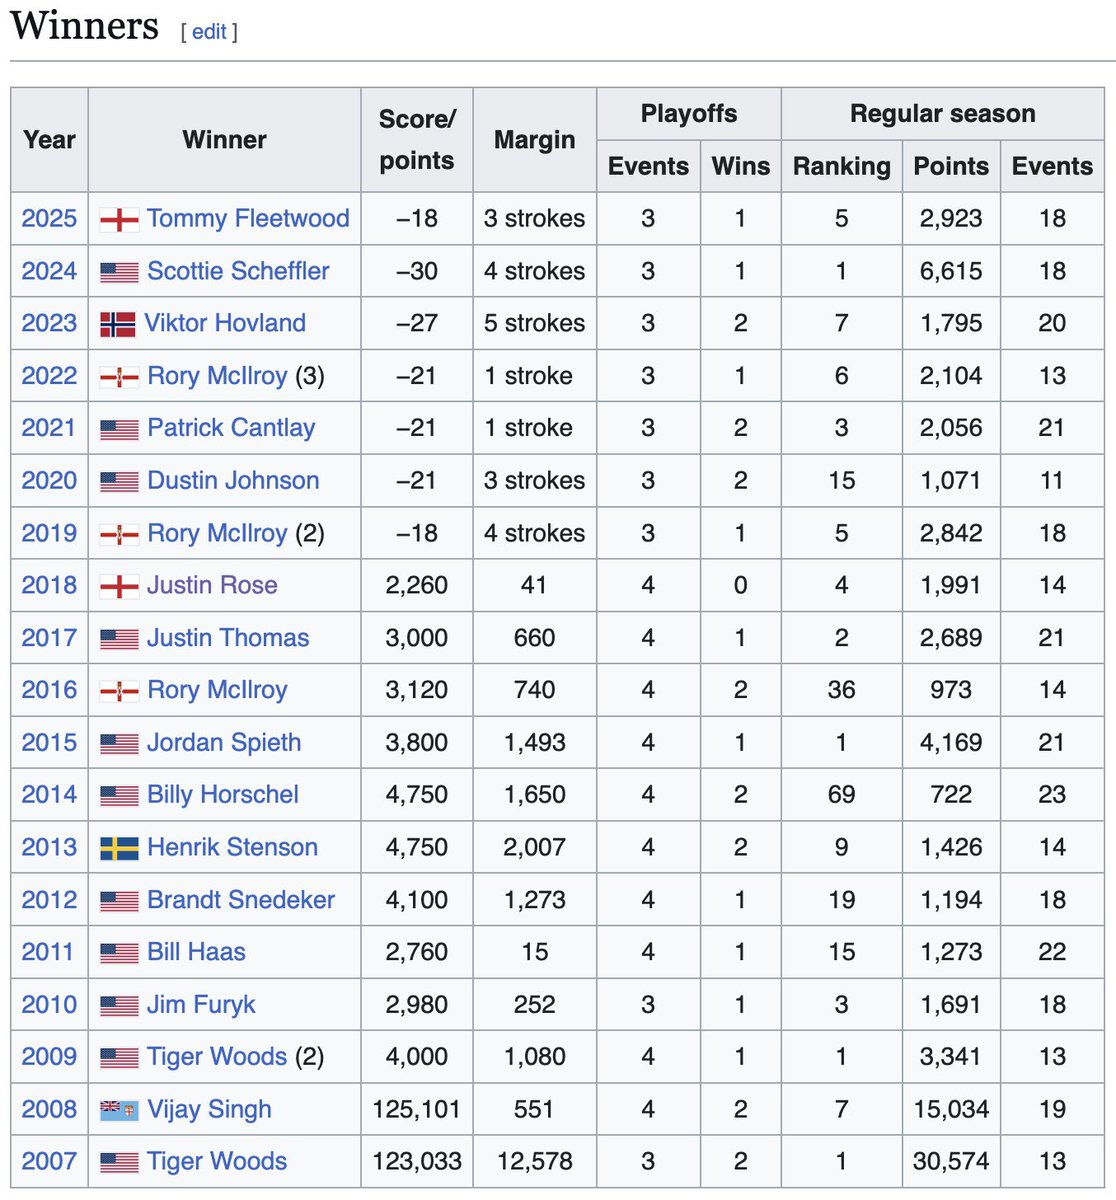Open Jordan Spieth's page
This screenshot has height=1200, width=1116.
click(224, 743)
